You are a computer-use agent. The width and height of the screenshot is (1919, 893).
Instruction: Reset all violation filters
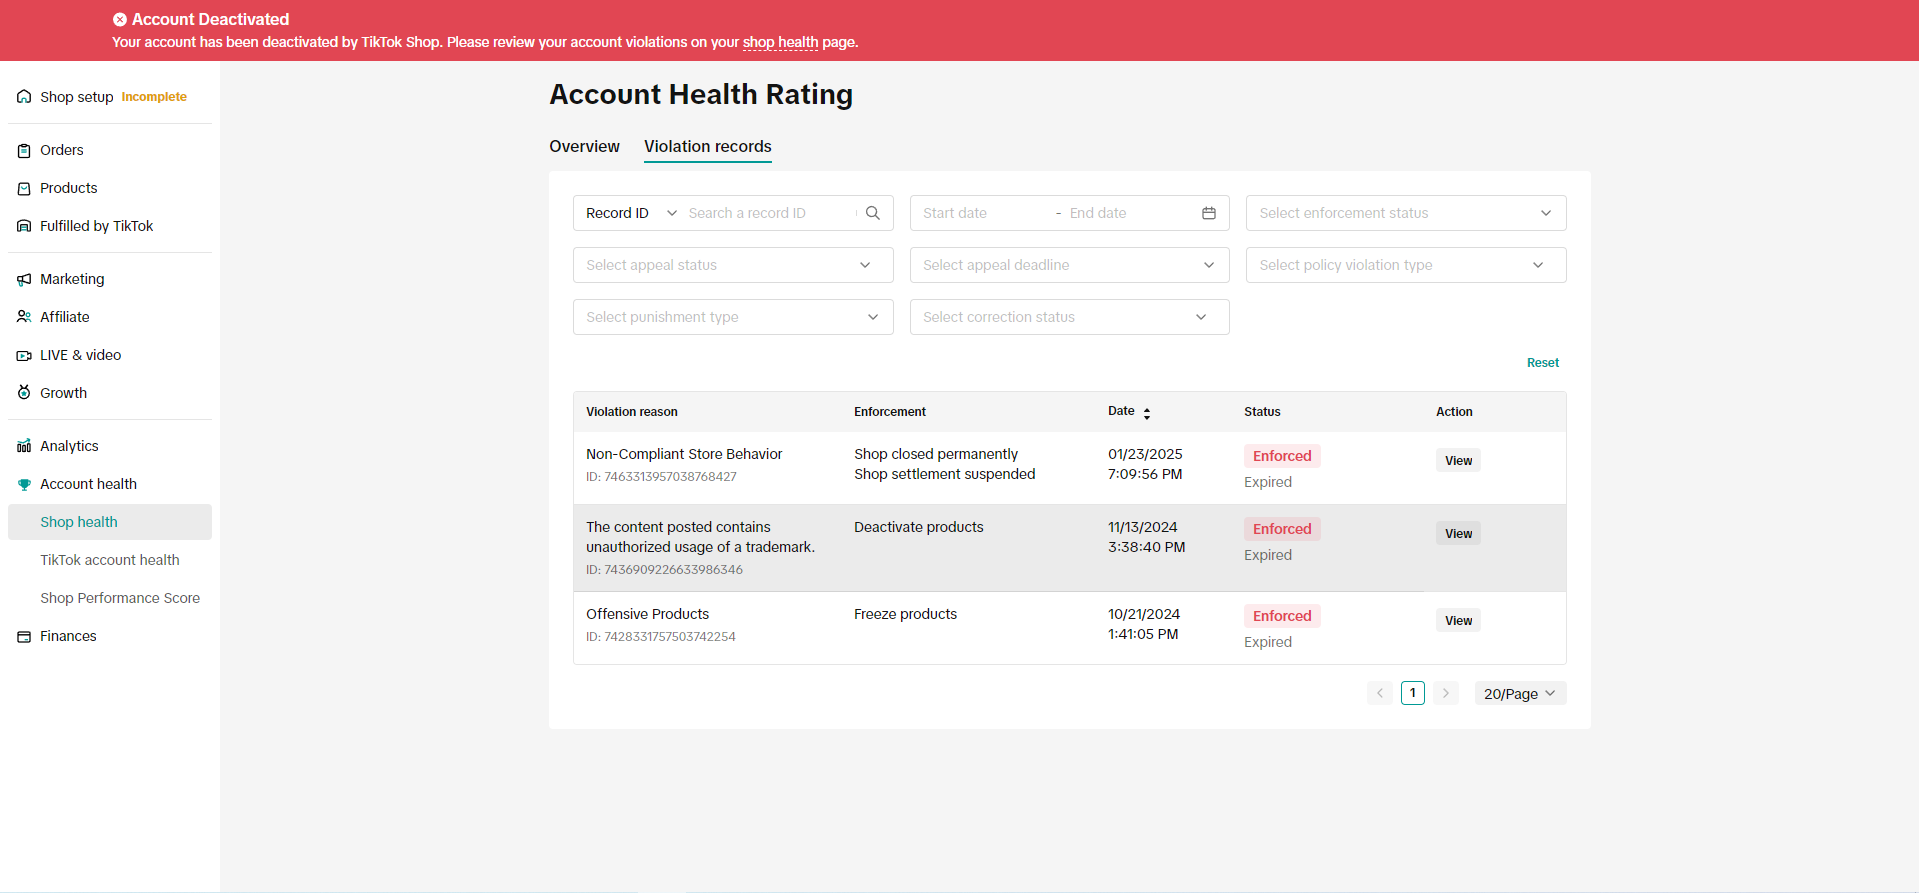pos(1542,363)
